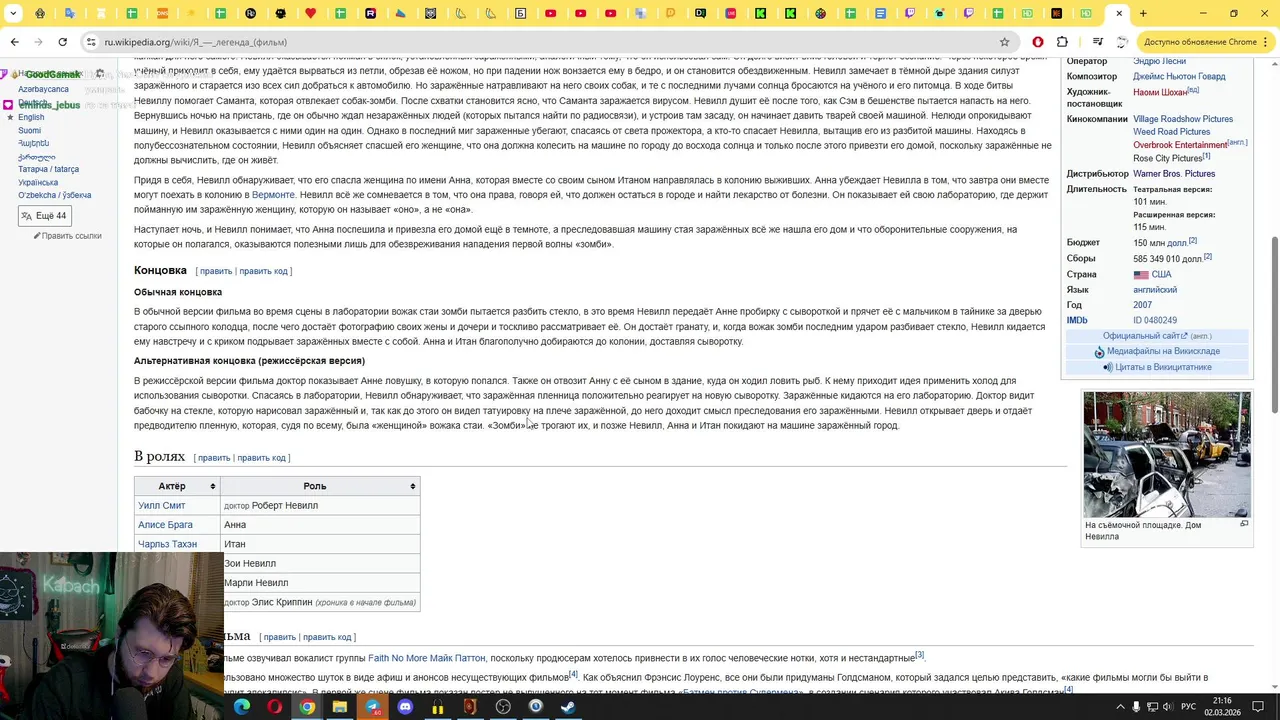Viewport: 1280px width, 720px height.
Task: Switch to English language version
Action: [x=31, y=117]
